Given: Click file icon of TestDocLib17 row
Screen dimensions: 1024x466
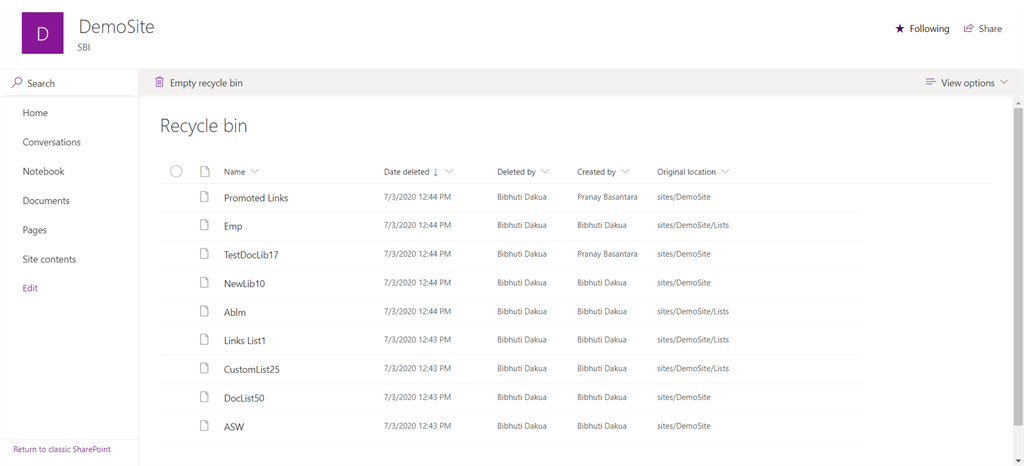Looking at the screenshot, I should click(204, 254).
